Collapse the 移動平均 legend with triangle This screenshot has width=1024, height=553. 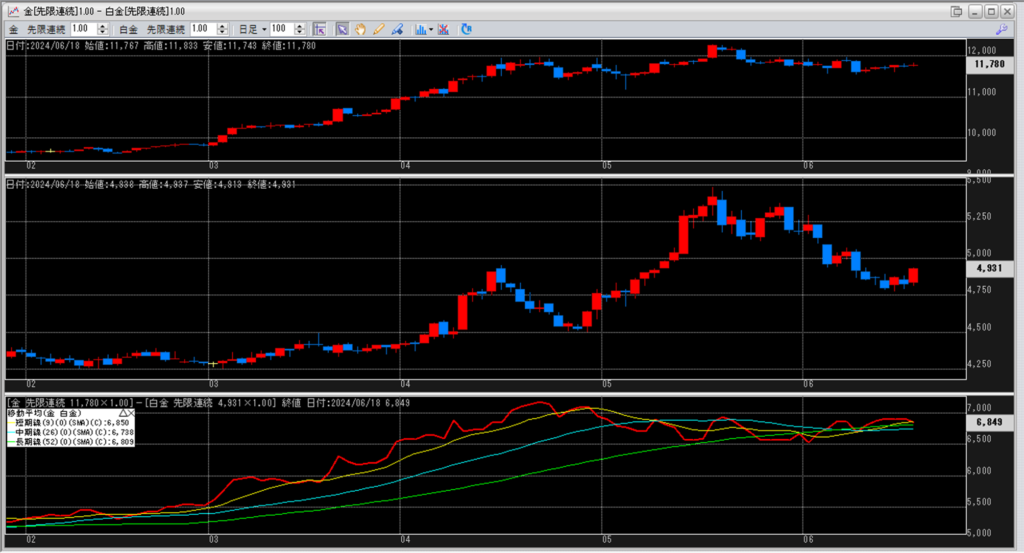pos(123,412)
